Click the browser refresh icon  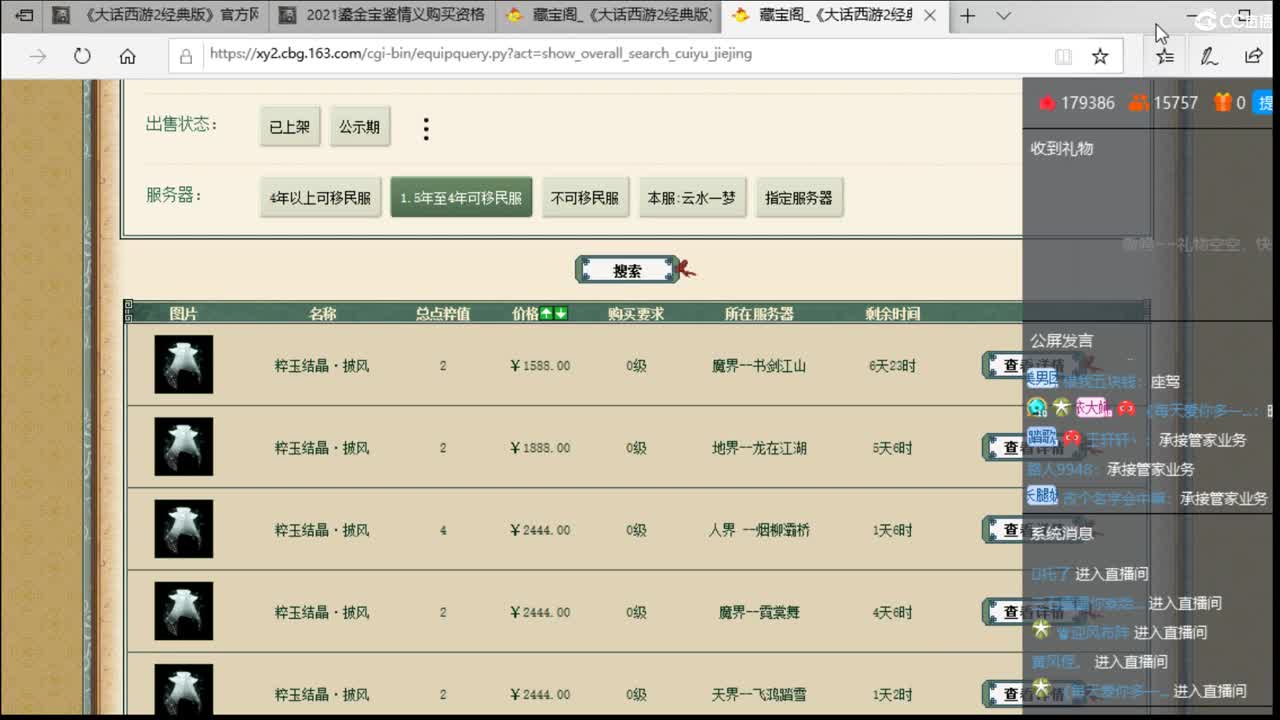click(x=82, y=57)
